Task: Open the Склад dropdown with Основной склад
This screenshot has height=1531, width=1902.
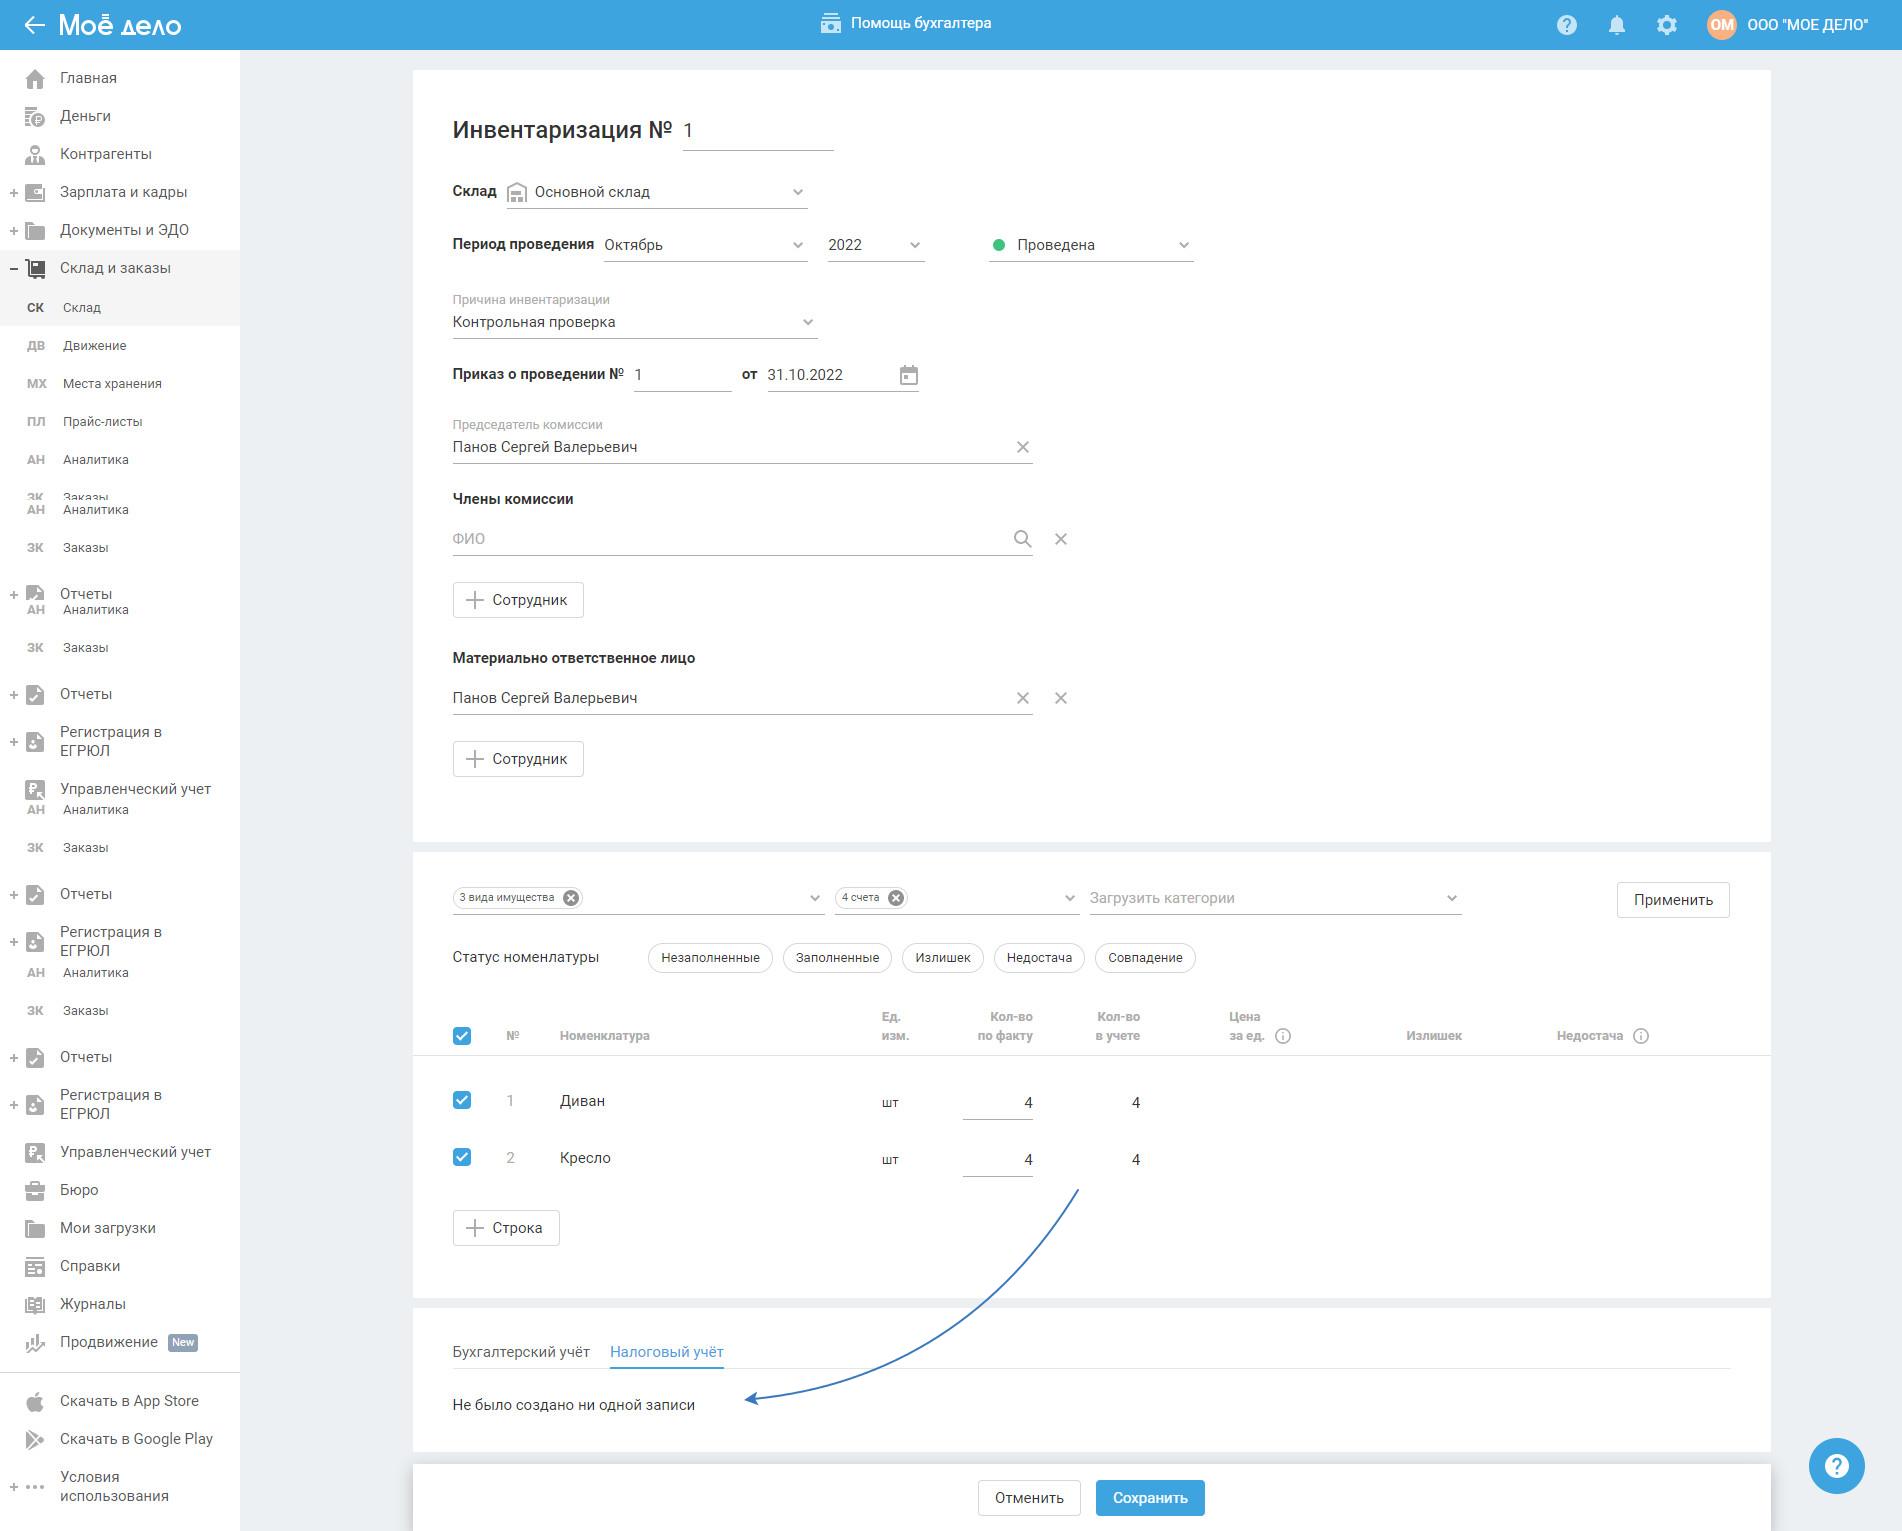Action: tap(656, 192)
